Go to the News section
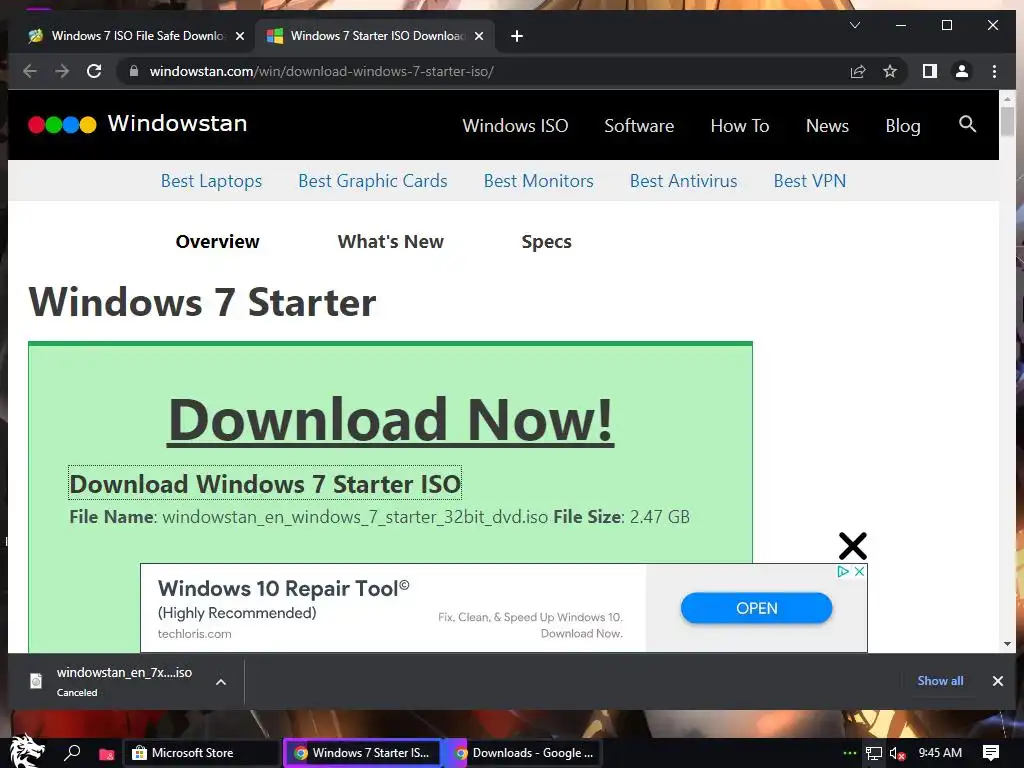The height and width of the screenshot is (768, 1024). click(x=827, y=125)
